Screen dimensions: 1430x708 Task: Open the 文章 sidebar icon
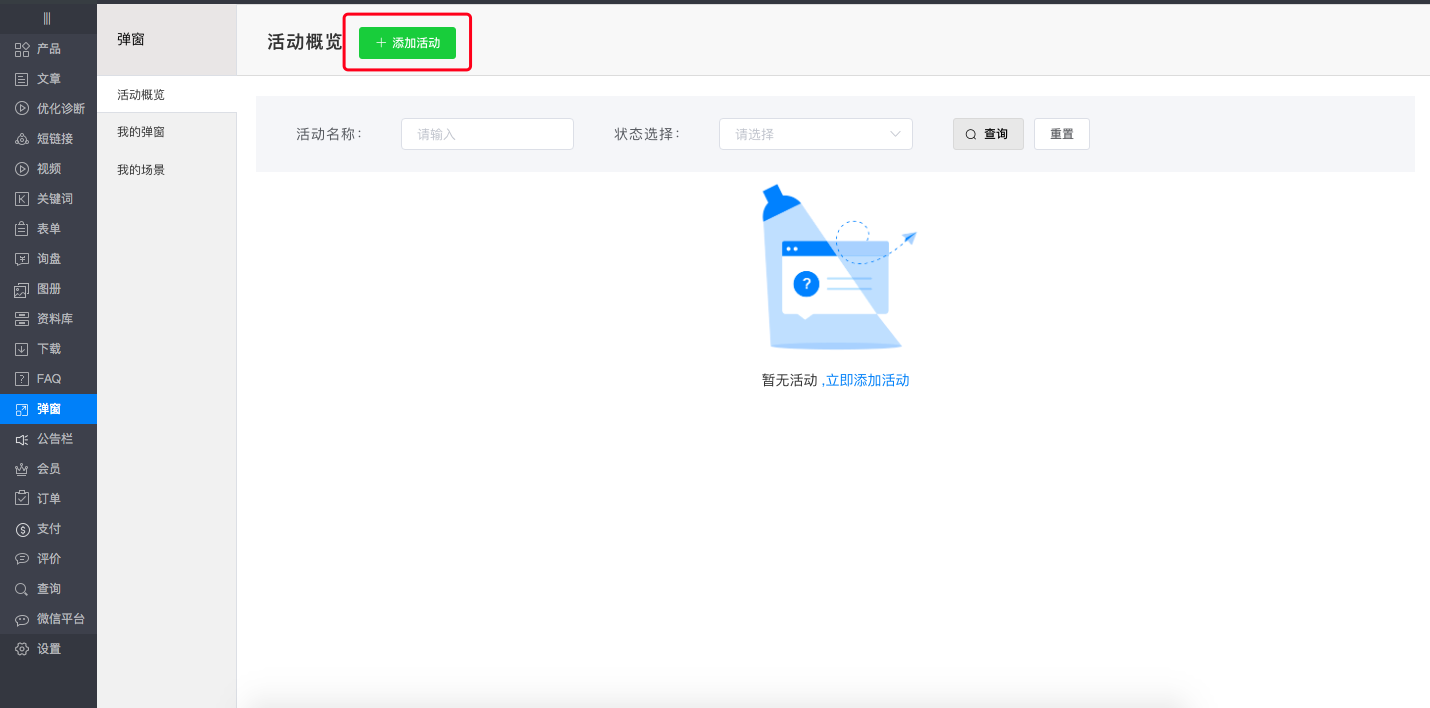(22, 79)
